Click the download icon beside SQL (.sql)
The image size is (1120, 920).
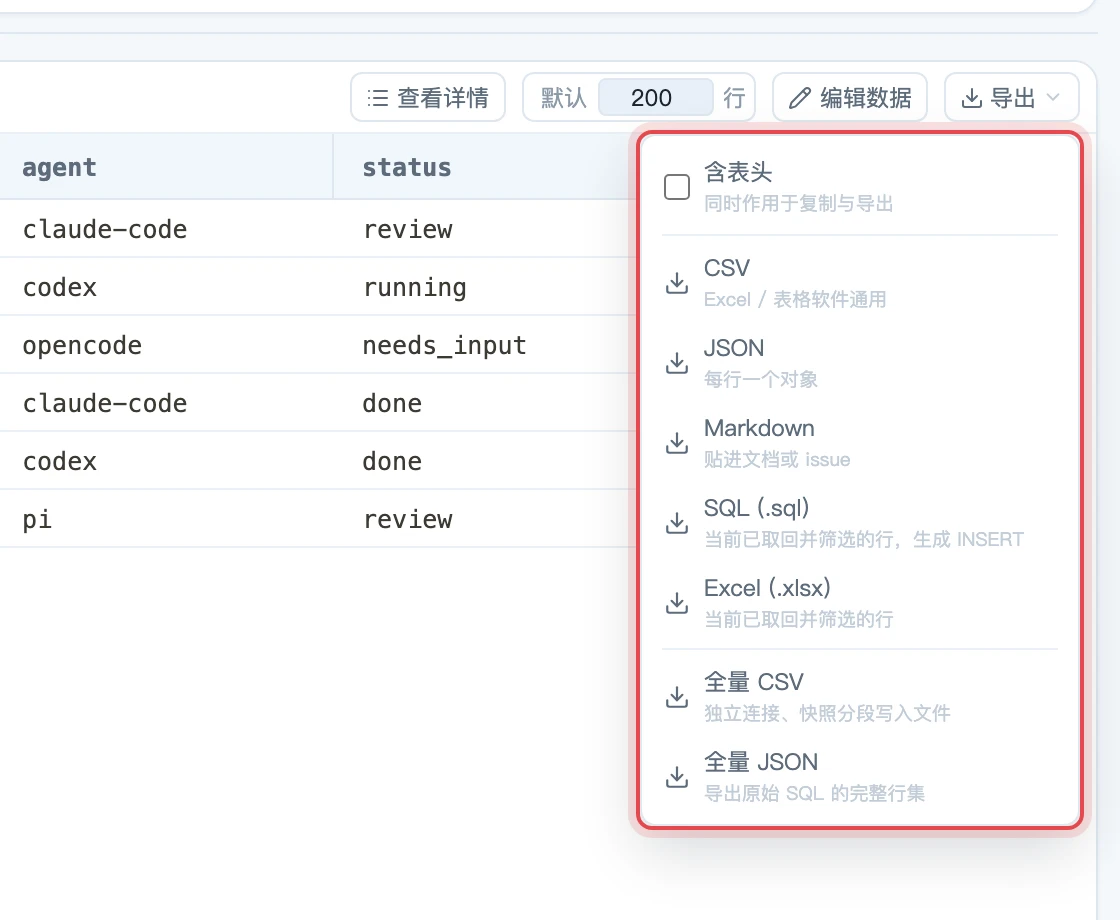click(676, 523)
